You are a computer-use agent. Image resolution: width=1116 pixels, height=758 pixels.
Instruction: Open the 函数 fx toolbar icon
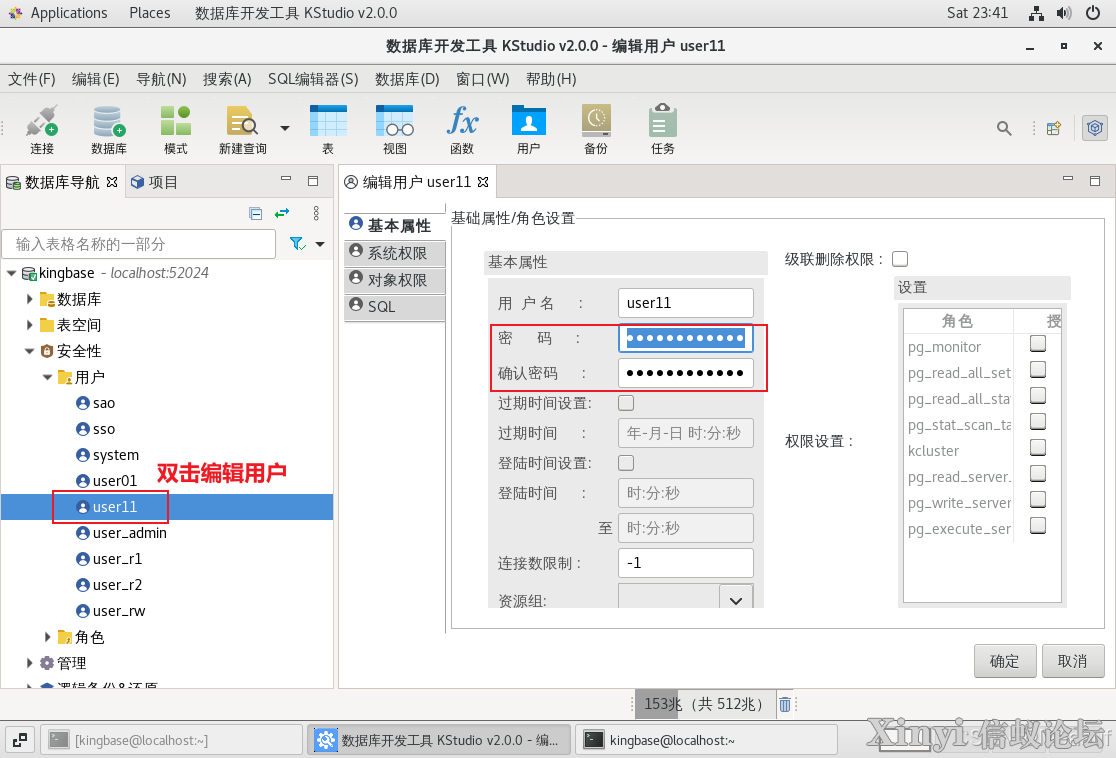point(462,130)
